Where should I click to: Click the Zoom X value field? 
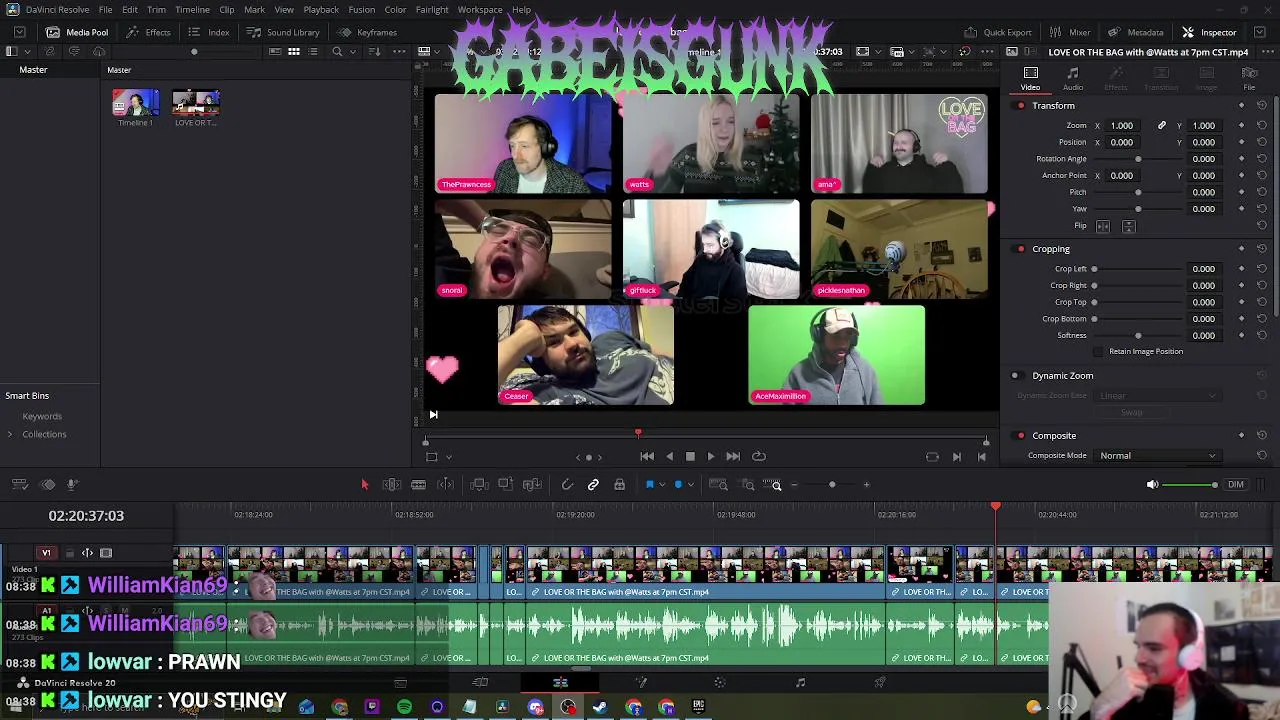coord(1122,126)
